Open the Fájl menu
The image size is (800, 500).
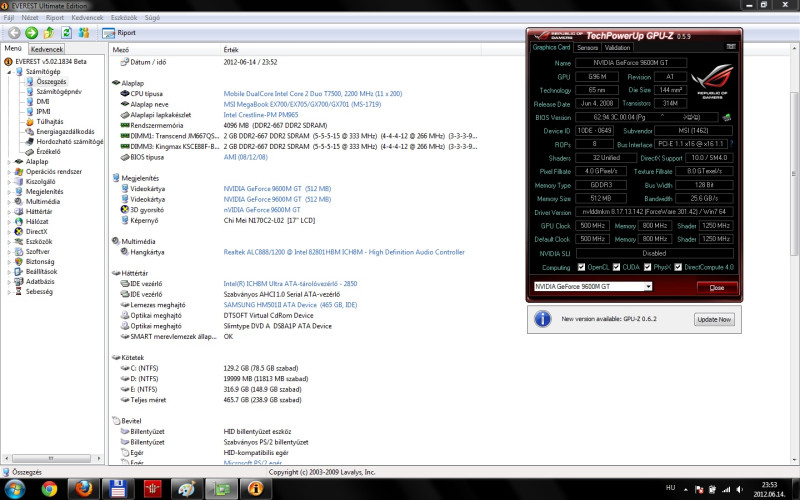[9, 17]
